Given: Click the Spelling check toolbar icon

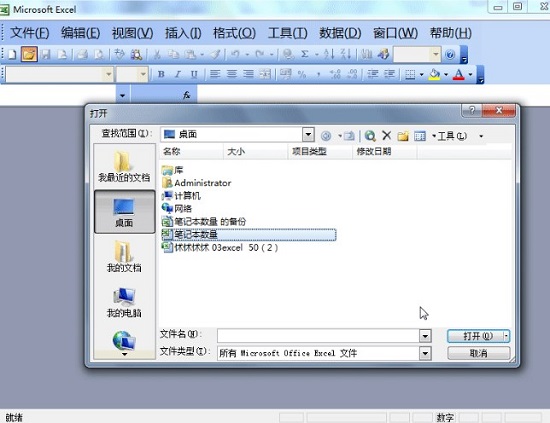Looking at the screenshot, I should click(120, 55).
